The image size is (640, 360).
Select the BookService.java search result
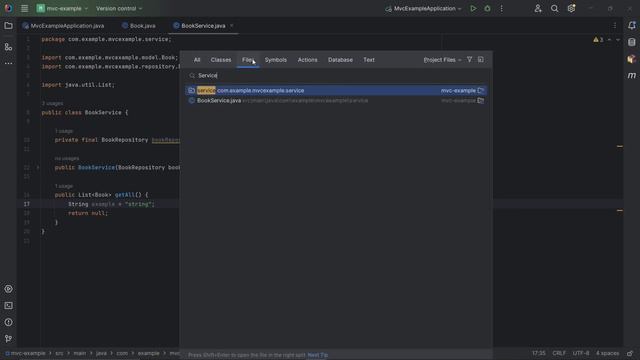(336, 100)
